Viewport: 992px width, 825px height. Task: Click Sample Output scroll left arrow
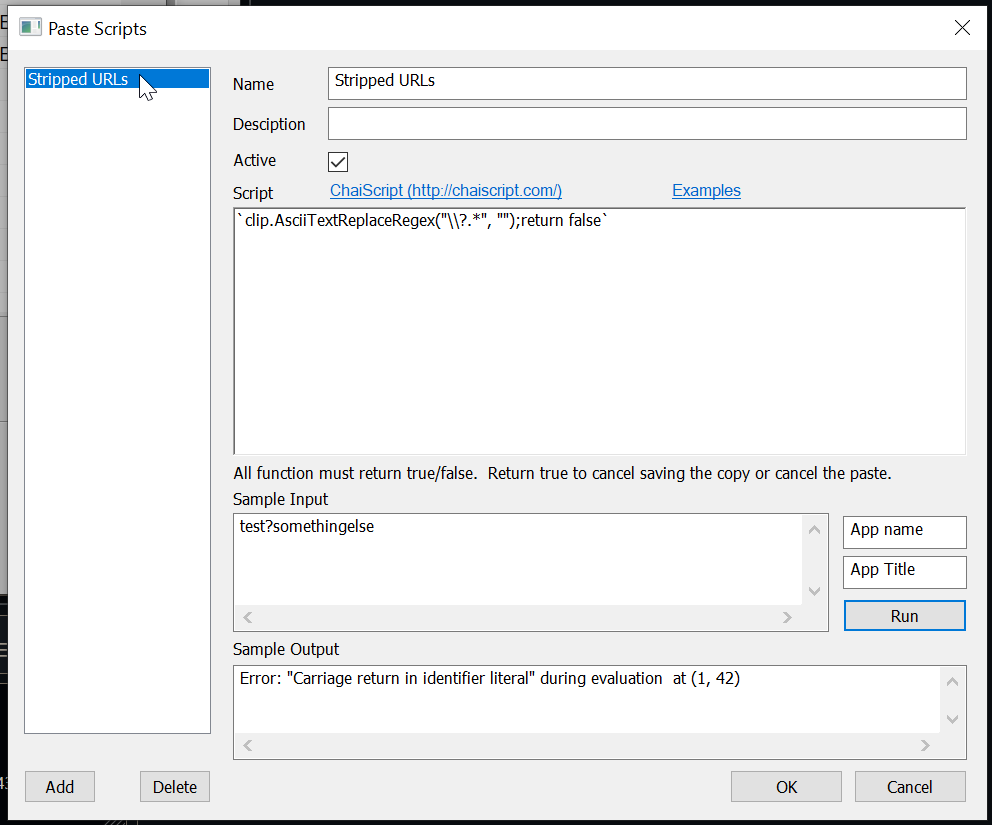click(x=248, y=746)
